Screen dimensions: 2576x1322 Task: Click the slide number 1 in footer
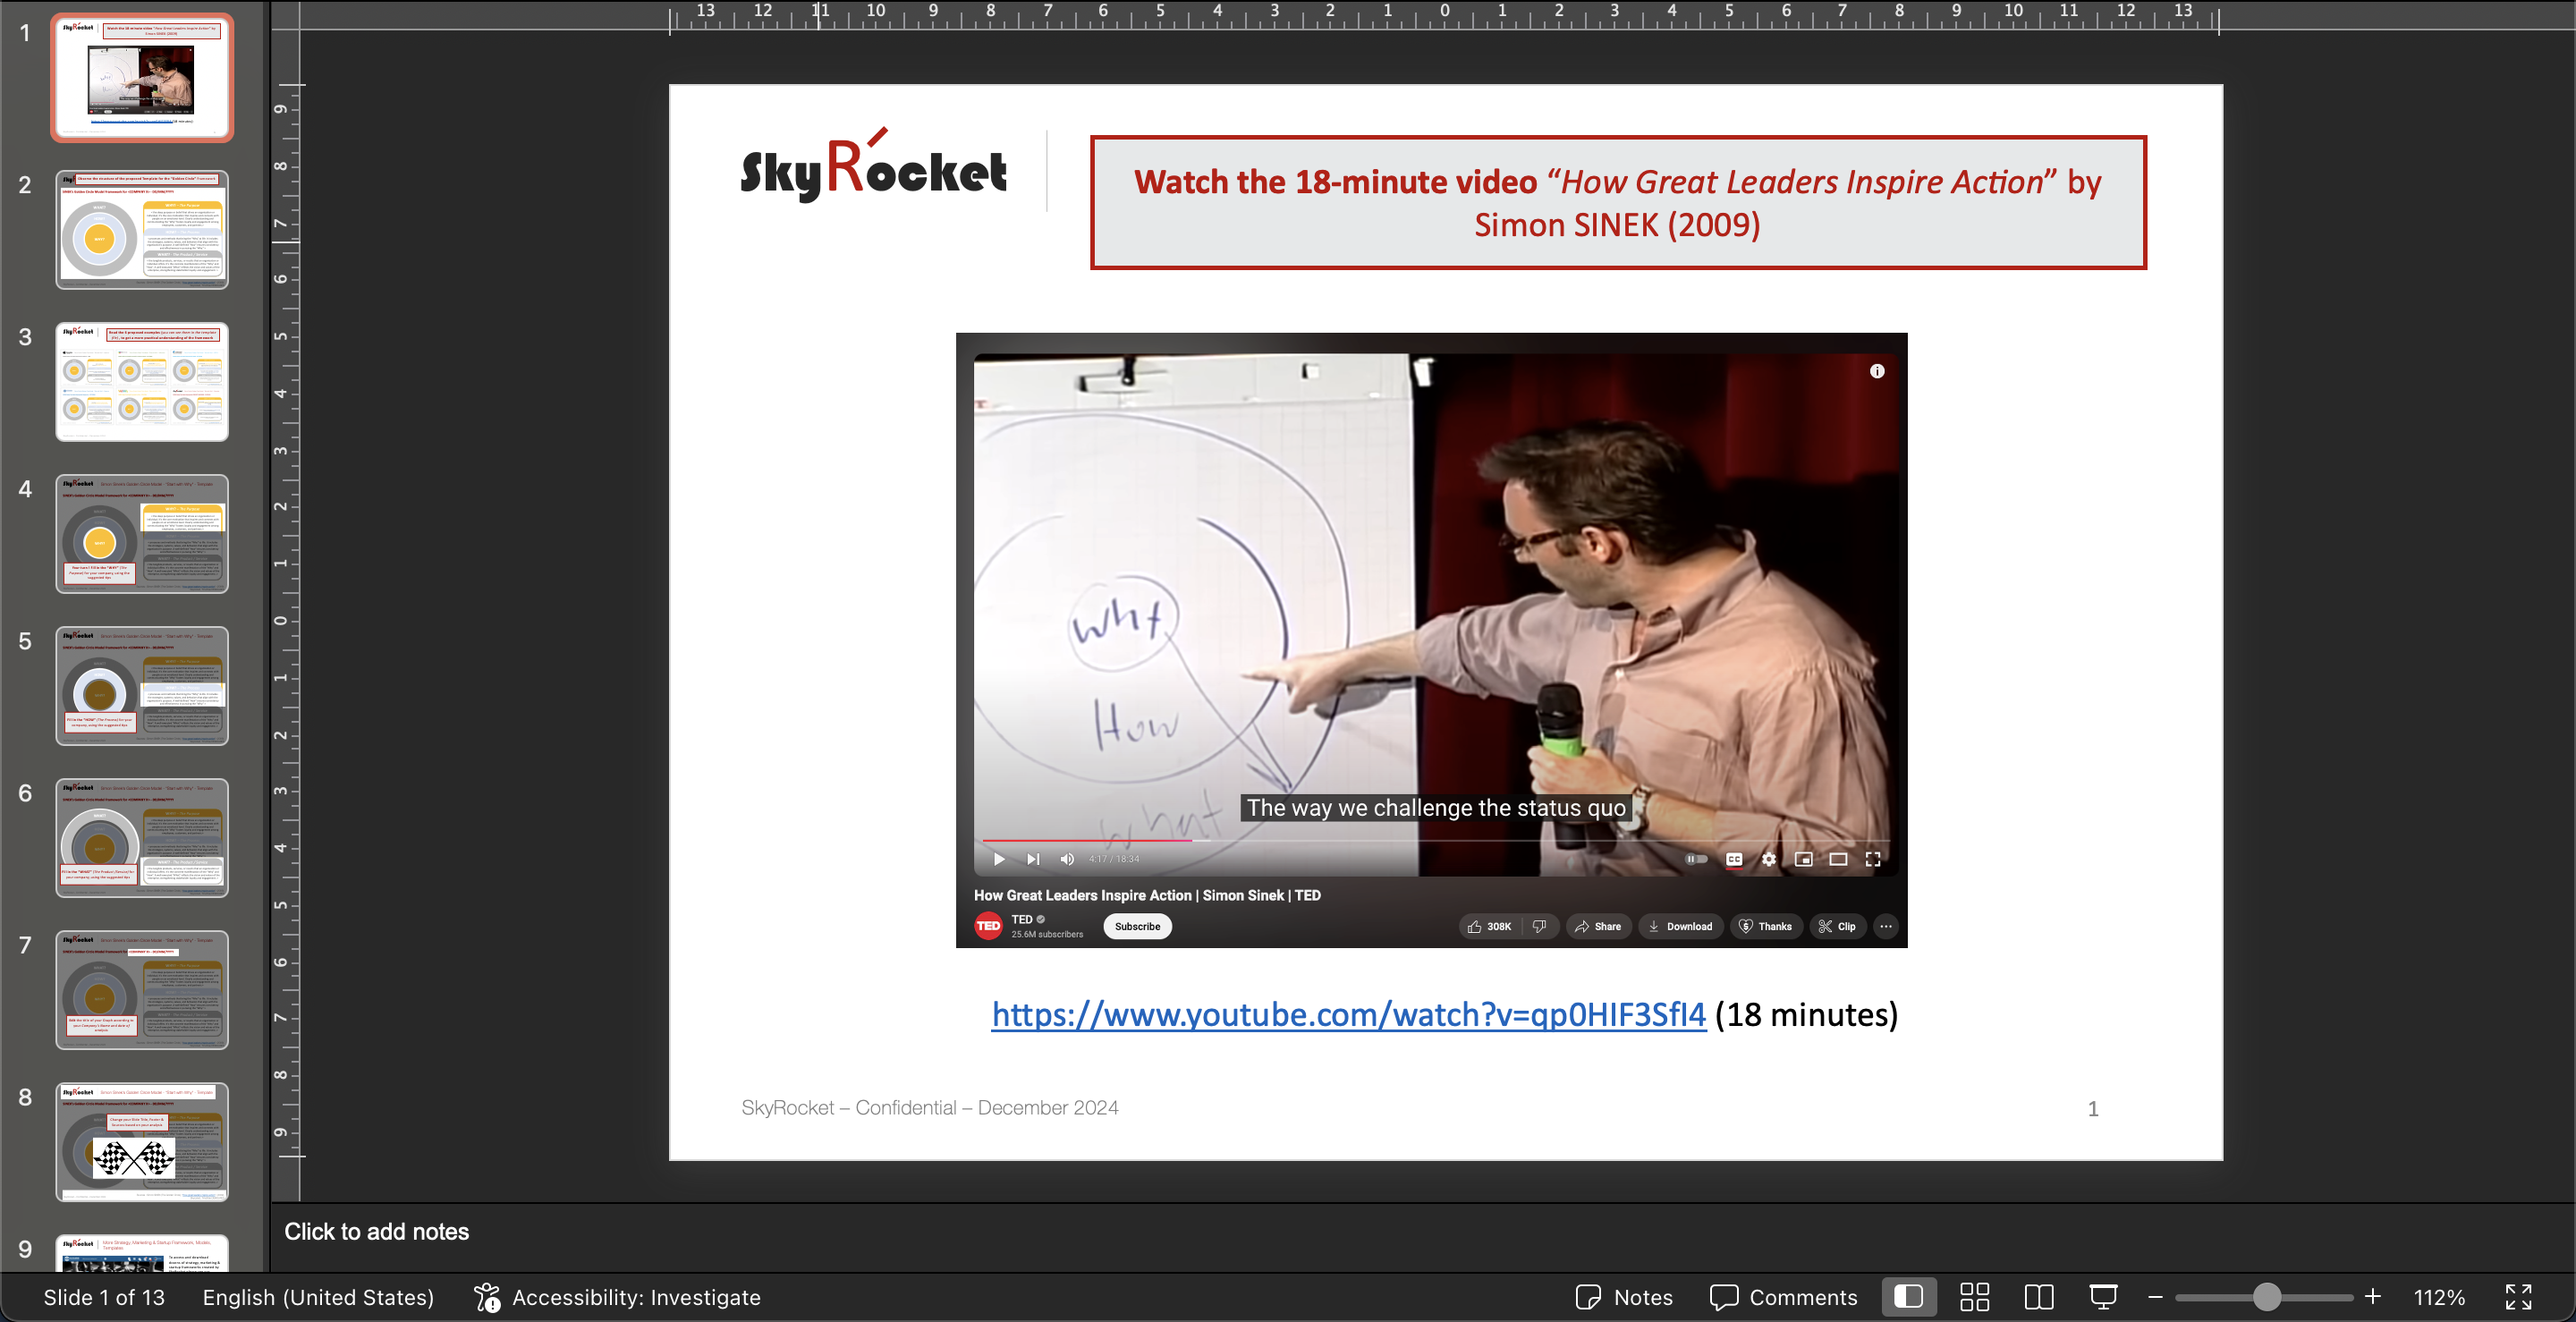click(x=2092, y=1108)
